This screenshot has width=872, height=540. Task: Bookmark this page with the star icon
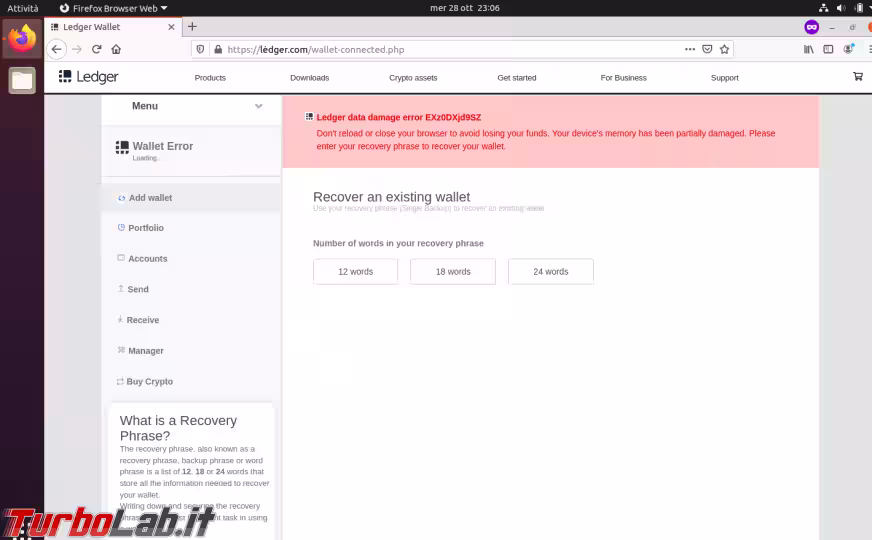[x=724, y=49]
